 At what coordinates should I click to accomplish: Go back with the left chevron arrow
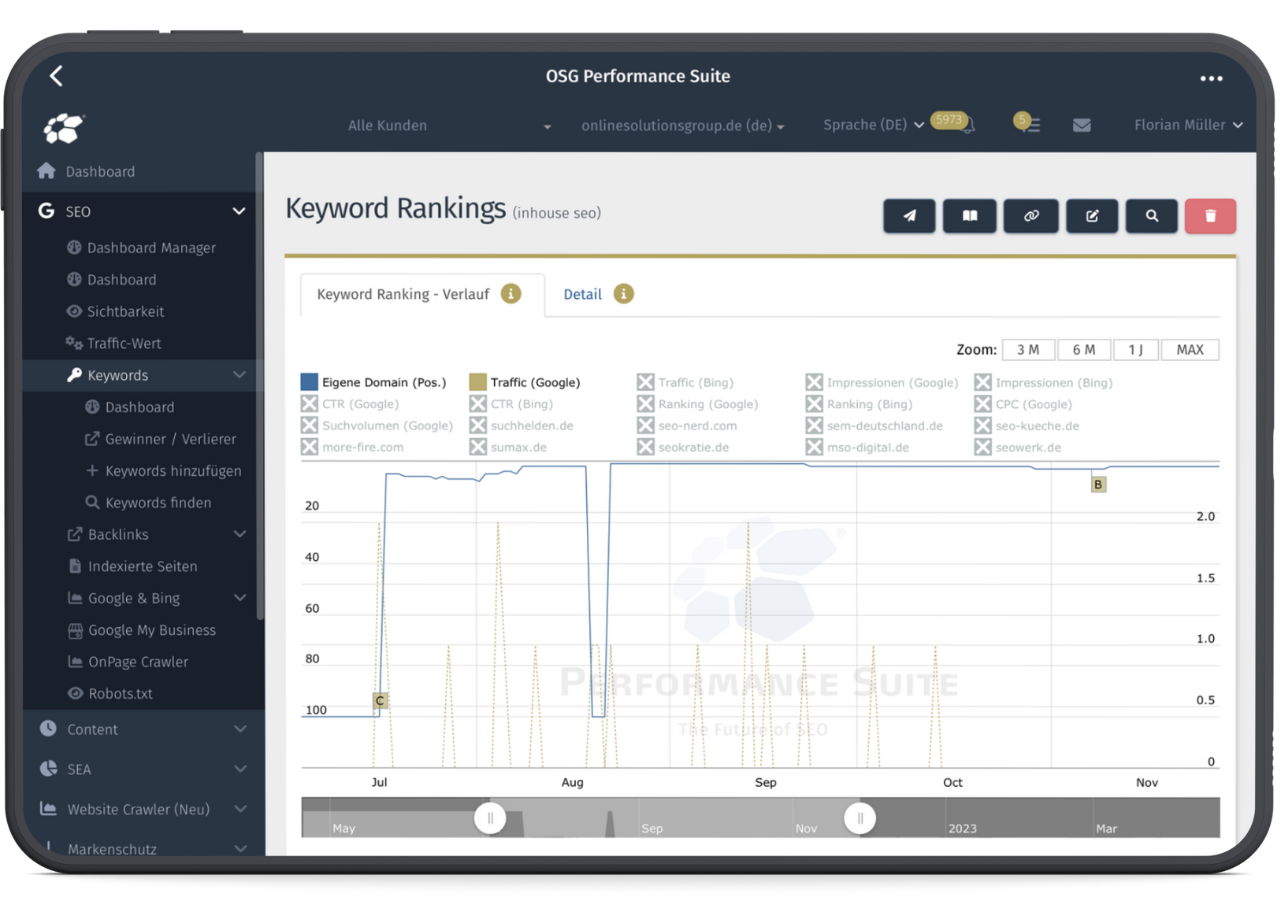(x=56, y=76)
